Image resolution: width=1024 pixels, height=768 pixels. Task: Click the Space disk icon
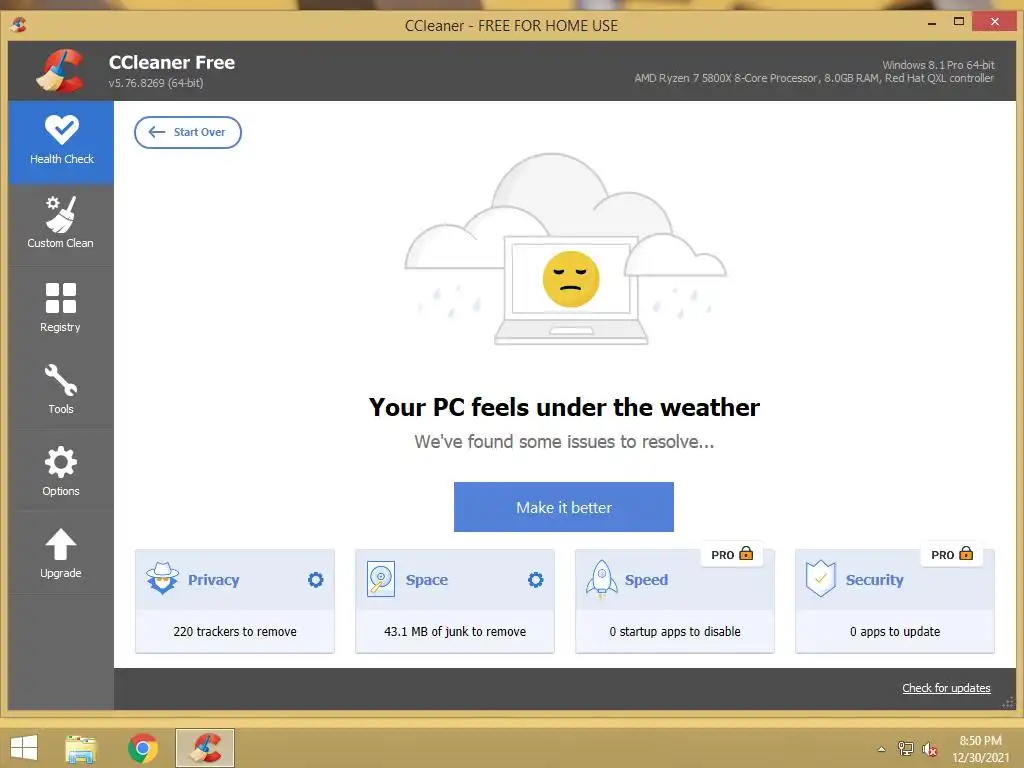[x=381, y=579]
